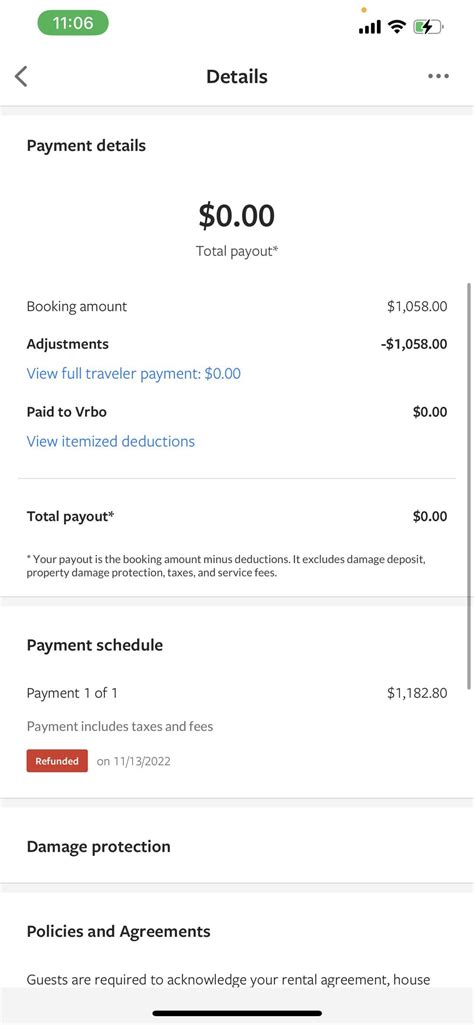
Task: Open the three-dot more options menu
Action: 438,76
